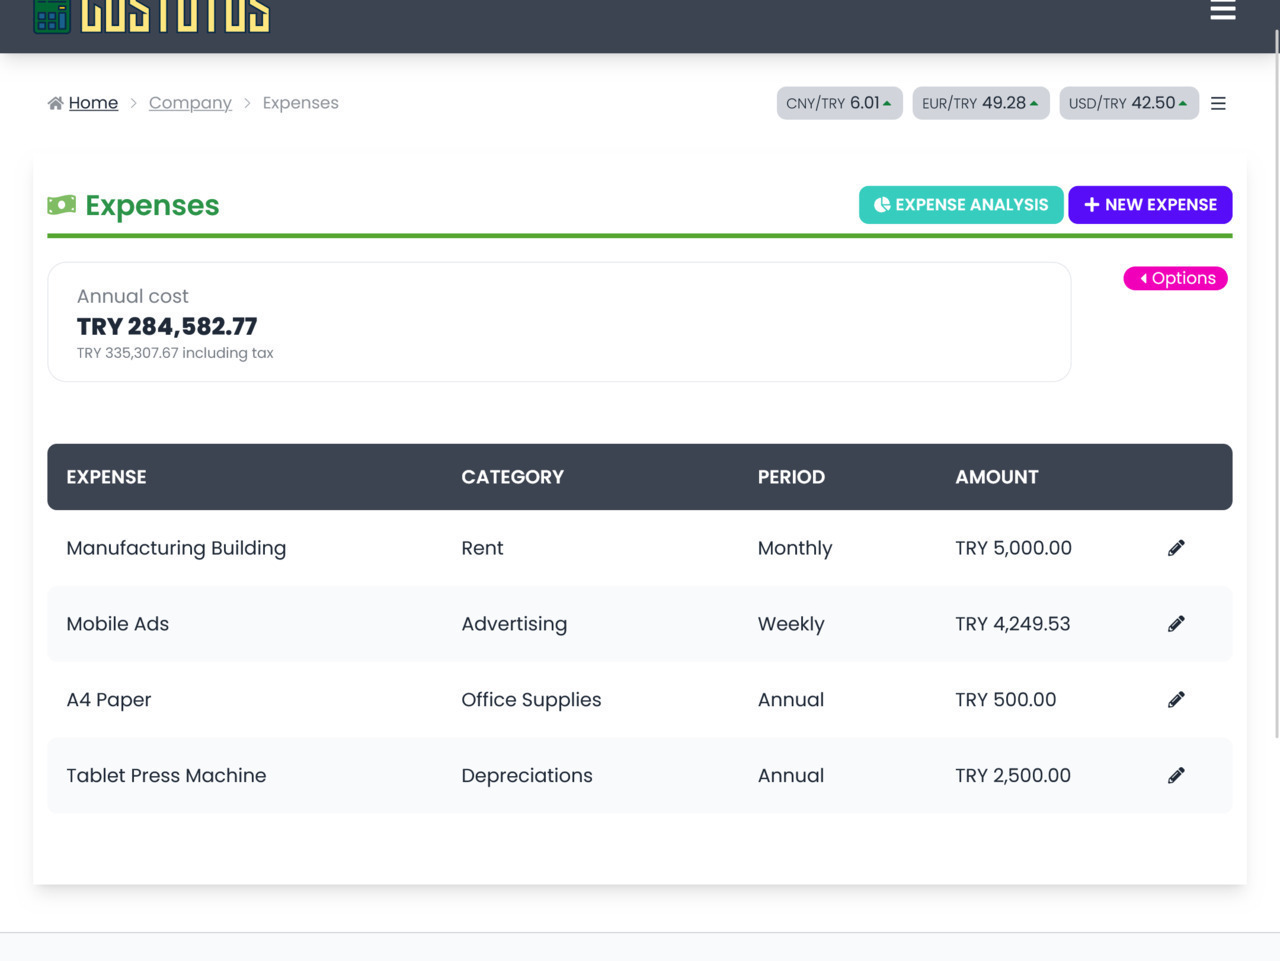Open the EUR/TRY exchange rate badge
Image resolution: width=1280 pixels, height=961 pixels.
[980, 103]
